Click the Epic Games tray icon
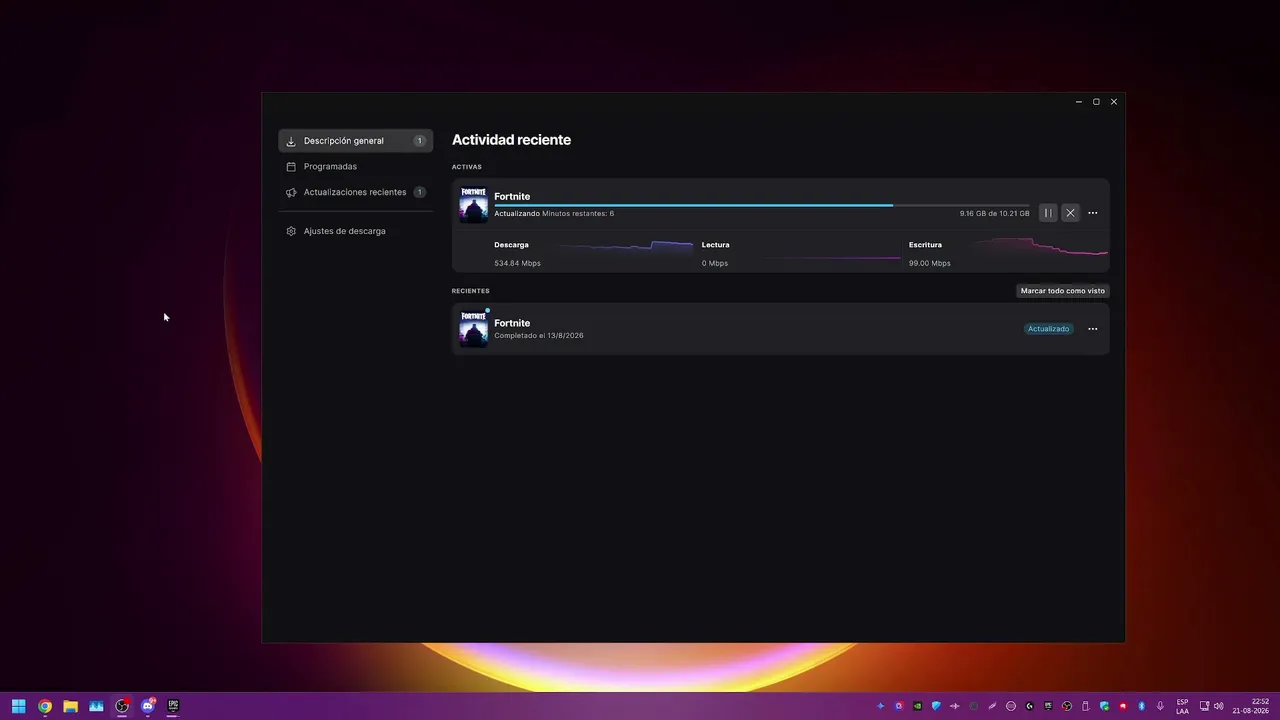The width and height of the screenshot is (1280, 720). tap(1048, 706)
